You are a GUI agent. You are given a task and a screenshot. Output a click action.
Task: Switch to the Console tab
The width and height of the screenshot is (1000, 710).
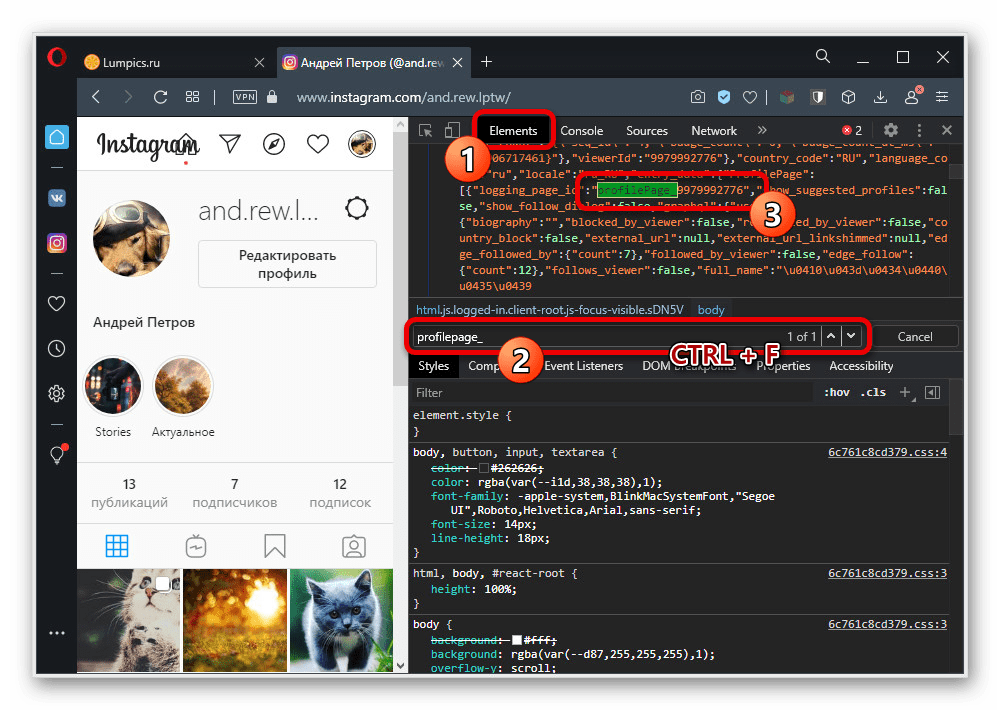pyautogui.click(x=581, y=130)
